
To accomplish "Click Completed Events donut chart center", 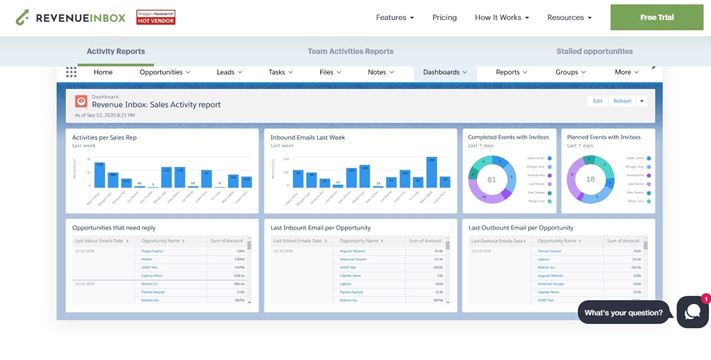I will coord(492,180).
